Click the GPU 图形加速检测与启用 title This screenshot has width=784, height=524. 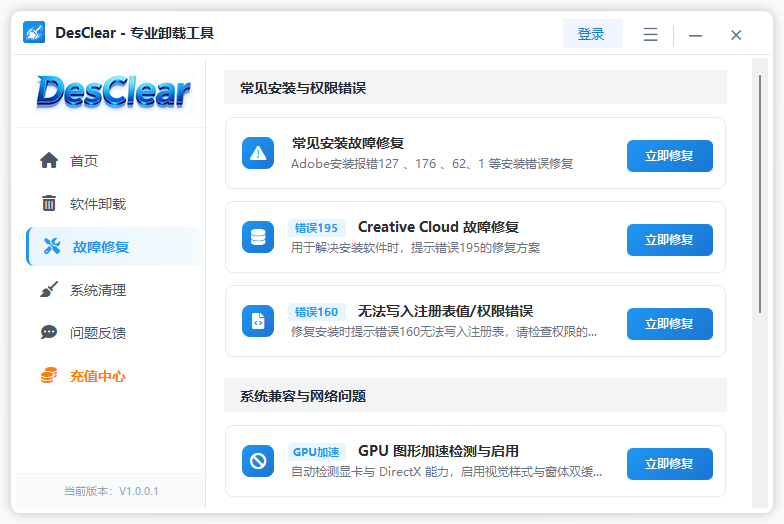pyautogui.click(x=438, y=451)
